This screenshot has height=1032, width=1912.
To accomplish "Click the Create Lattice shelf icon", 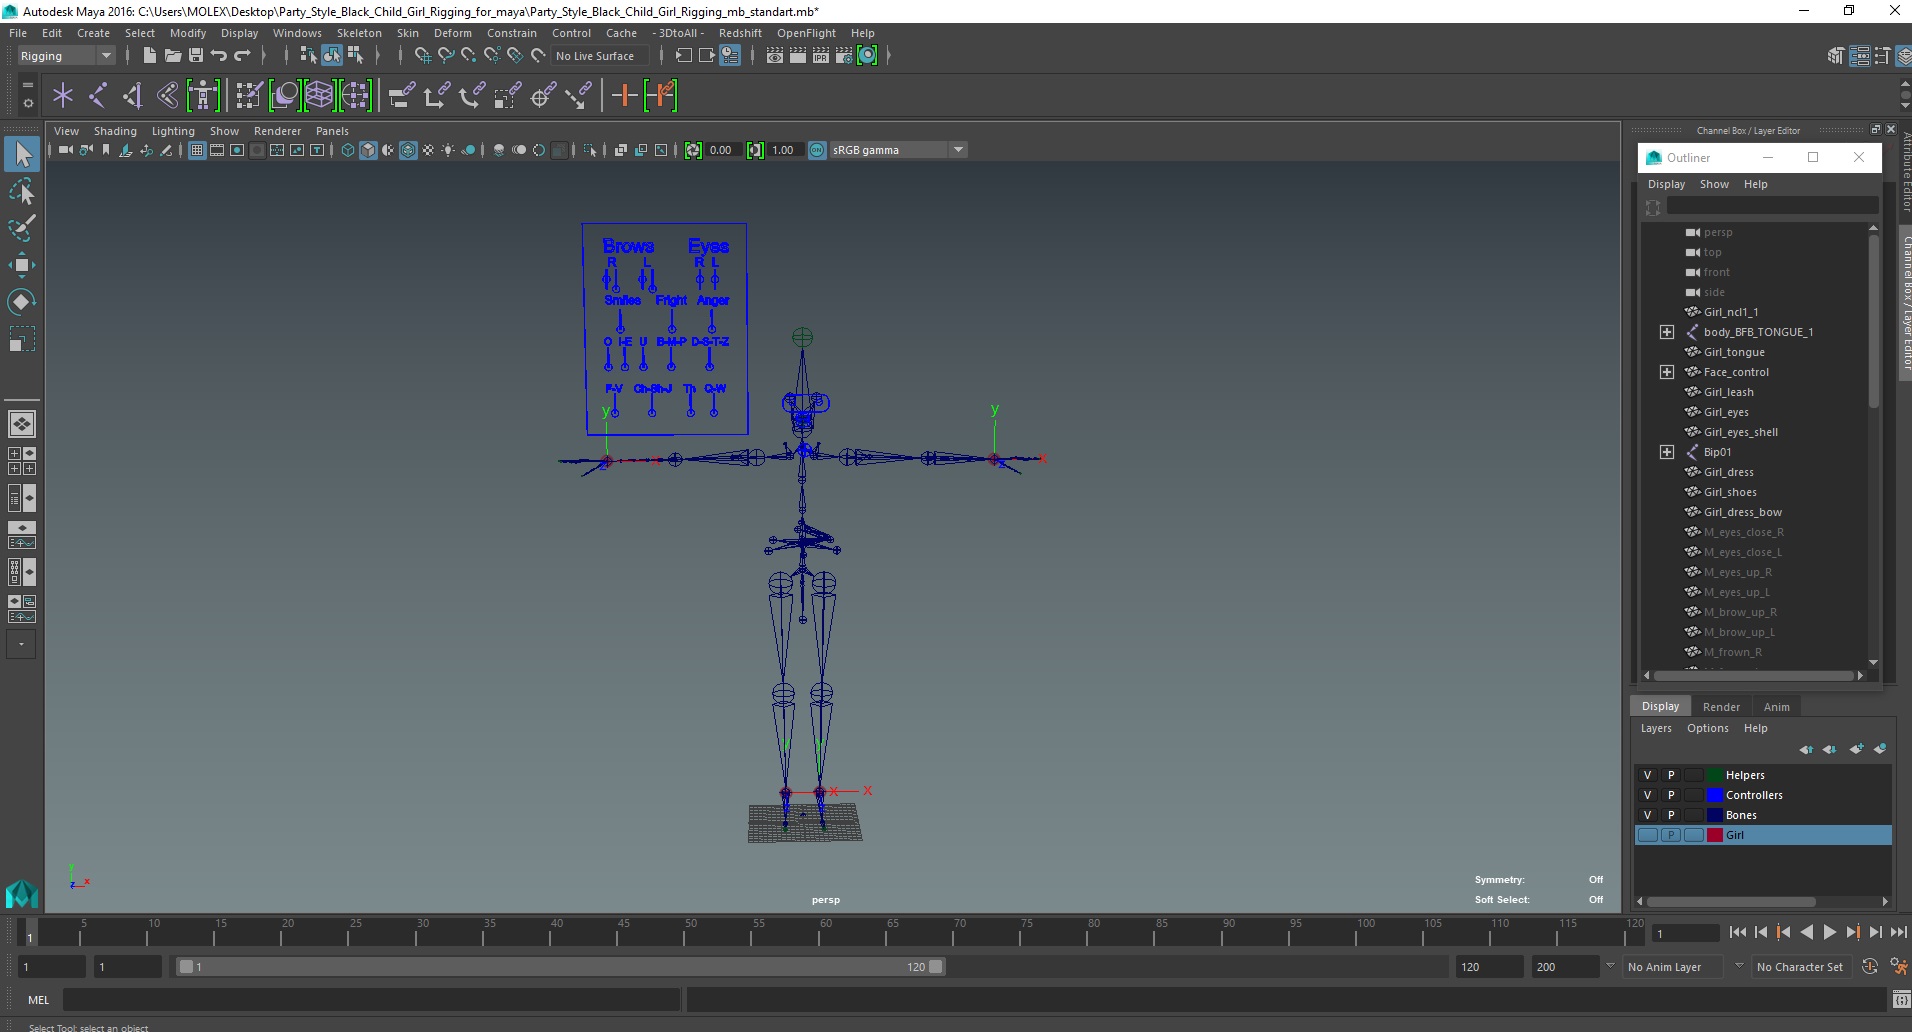I will [x=320, y=96].
